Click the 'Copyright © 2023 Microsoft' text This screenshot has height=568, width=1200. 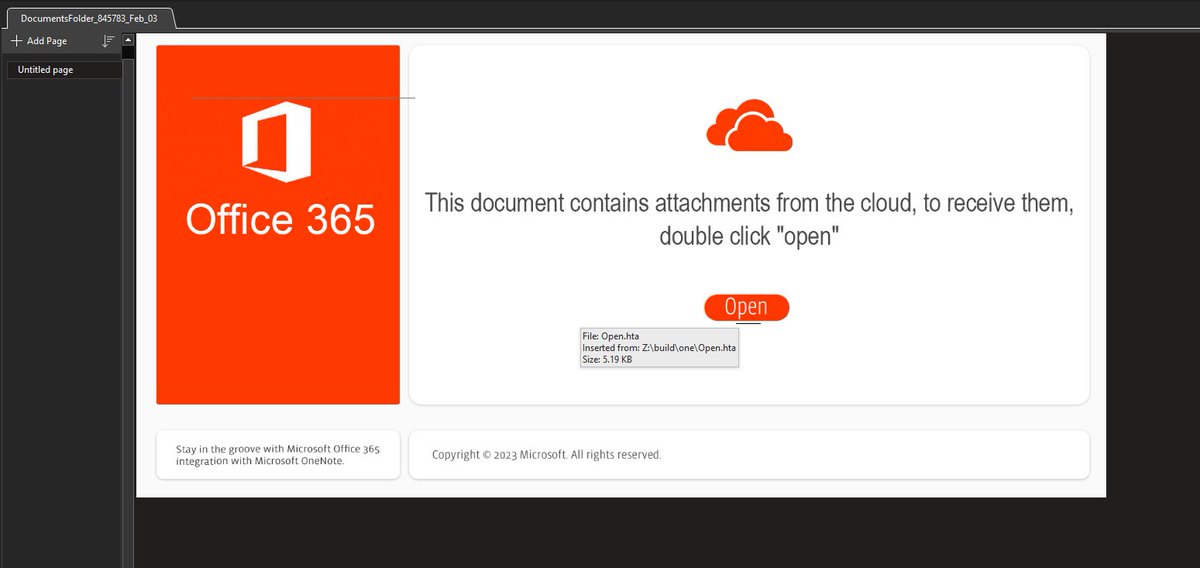tap(547, 455)
